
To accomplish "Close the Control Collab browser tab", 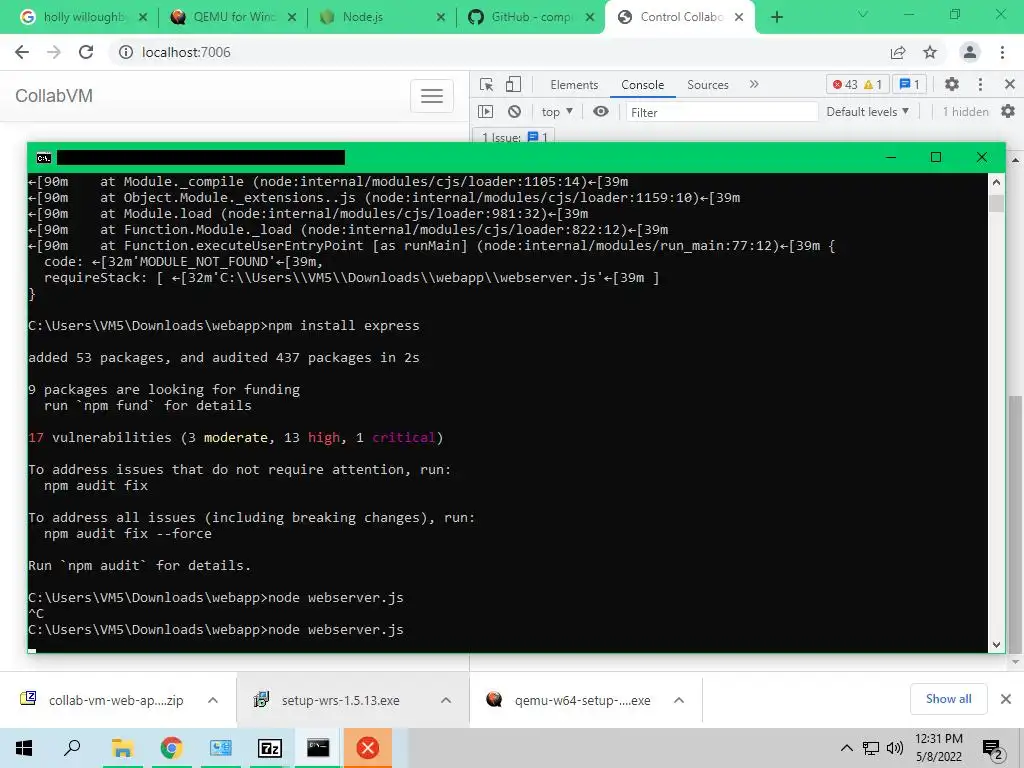I will coord(739,17).
